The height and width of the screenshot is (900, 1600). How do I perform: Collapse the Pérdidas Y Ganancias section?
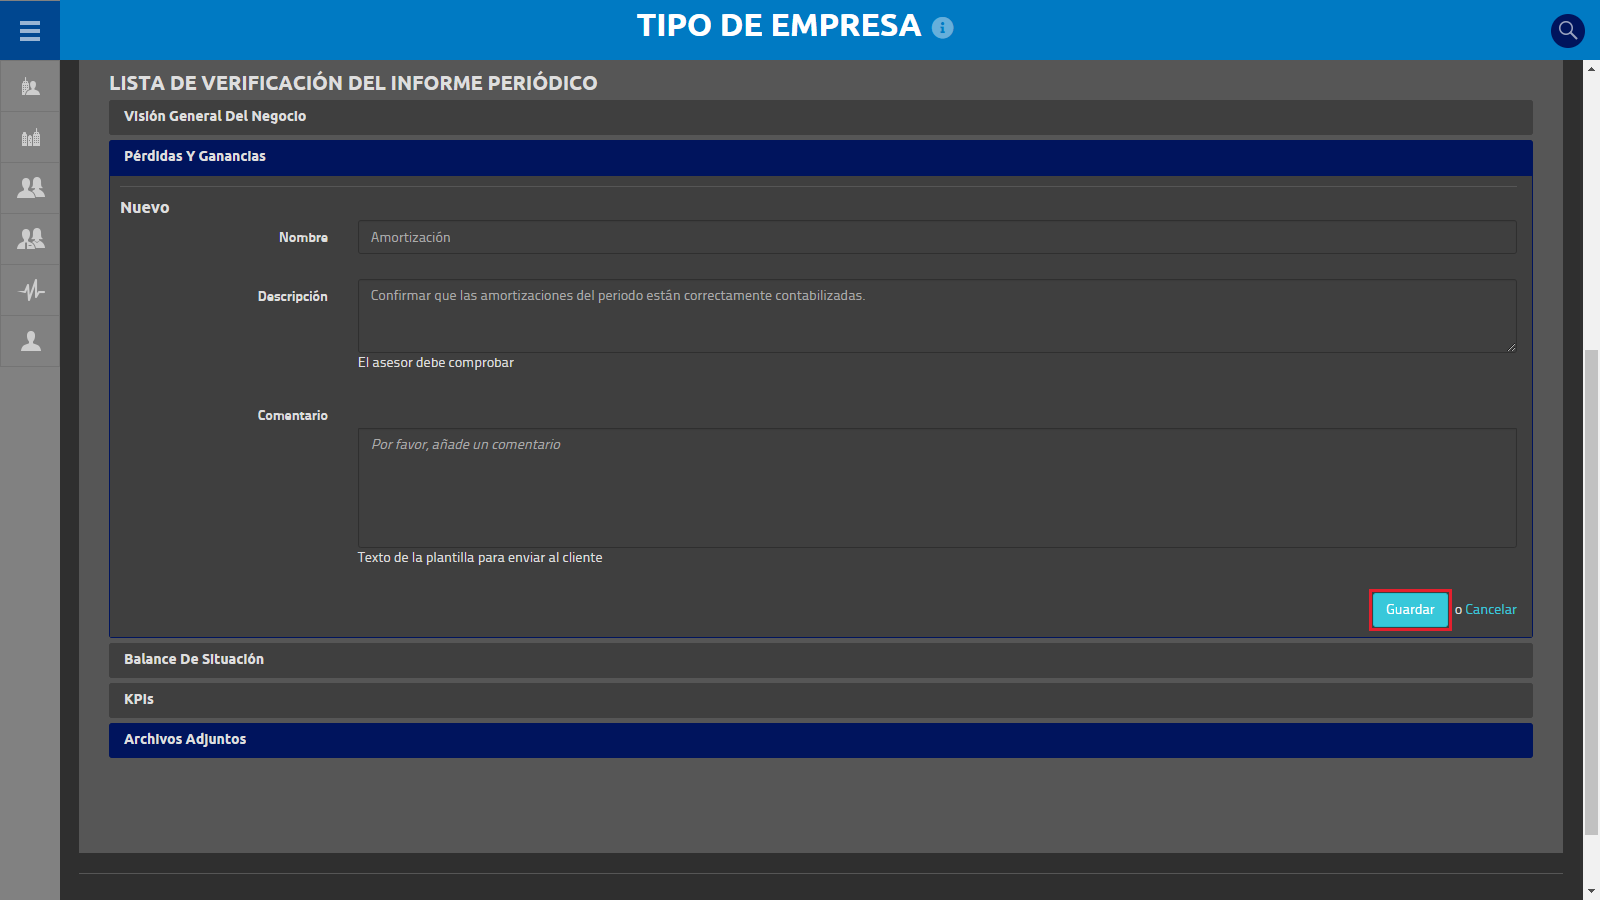coord(820,157)
